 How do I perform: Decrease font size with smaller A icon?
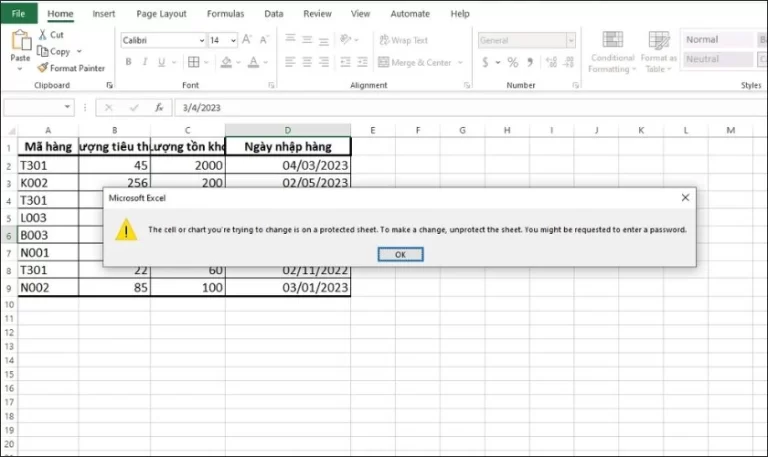coord(264,40)
